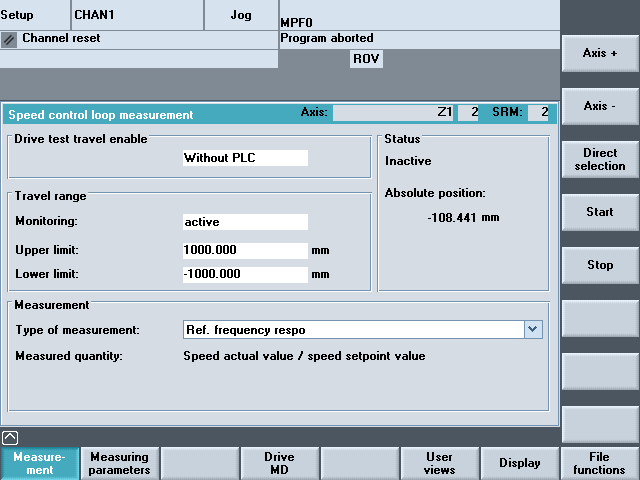Click the axis number field next to Z1
This screenshot has width=640, height=480.
click(x=468, y=113)
